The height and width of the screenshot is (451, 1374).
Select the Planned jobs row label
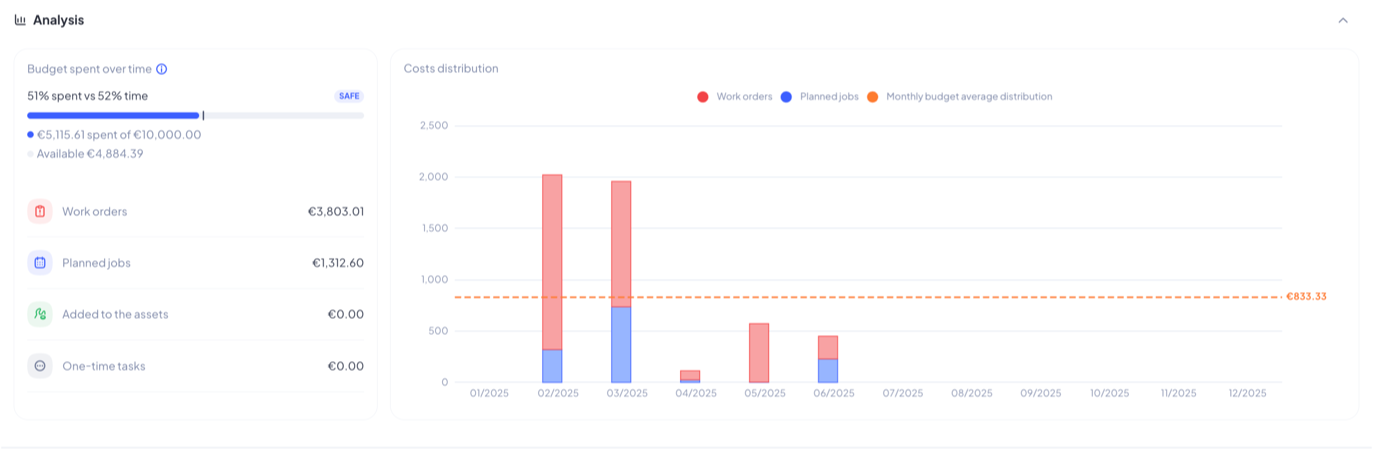96,263
